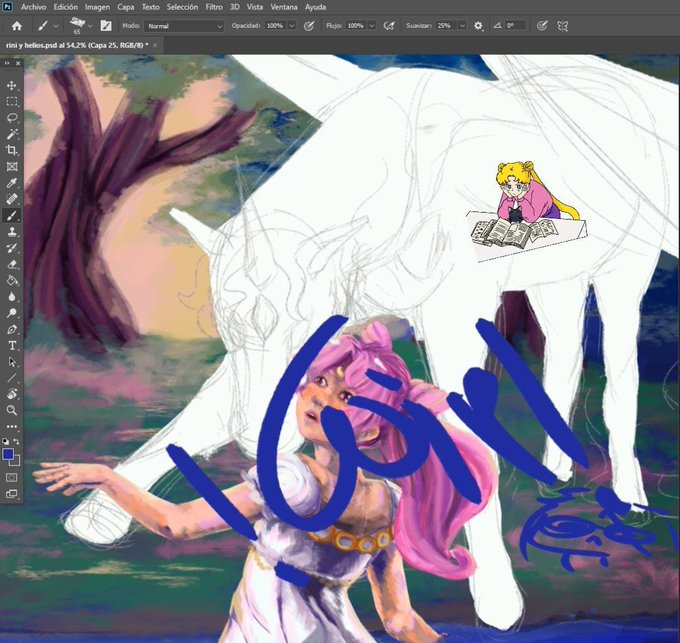This screenshot has width=680, height=643.
Task: Open the Filtro menu
Action: [214, 7]
